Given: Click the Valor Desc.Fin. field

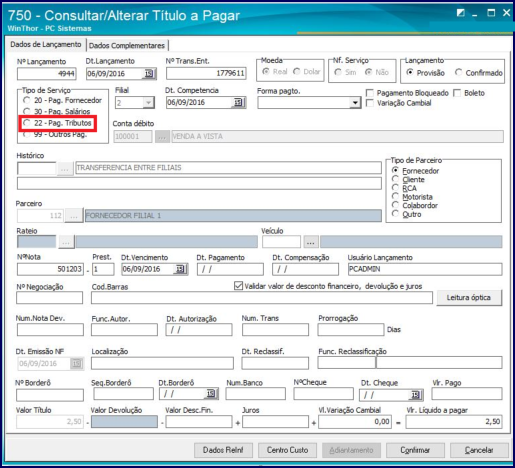Looking at the screenshot, I should 199,422.
